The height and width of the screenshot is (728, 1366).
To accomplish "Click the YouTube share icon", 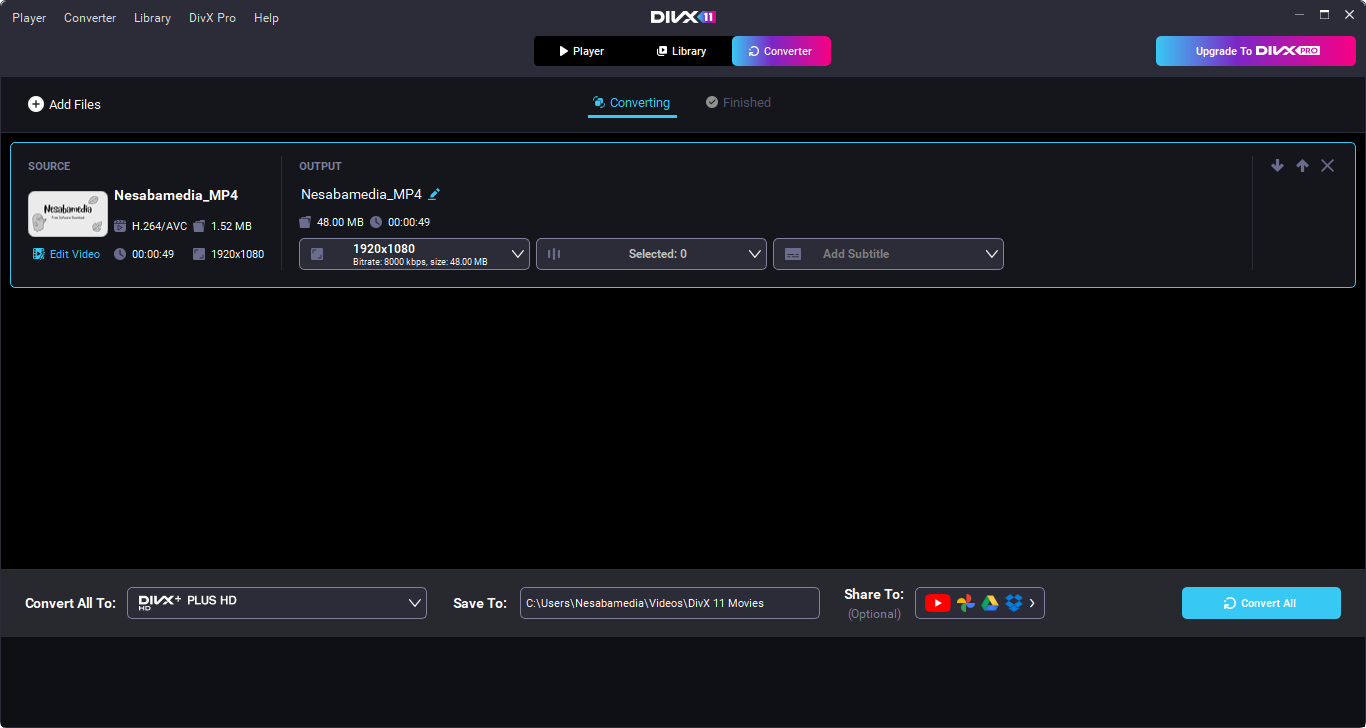I will point(937,603).
